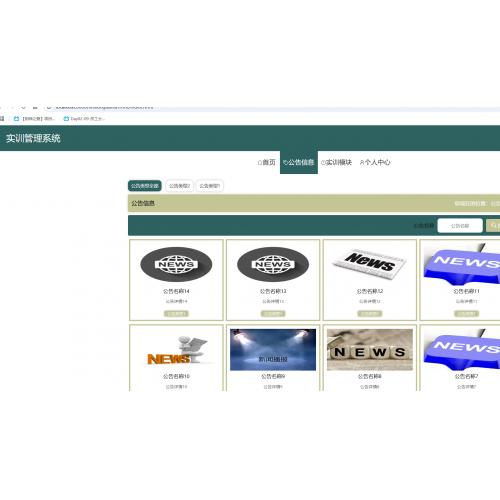Select the 公告类型2 filter tab

tap(179, 186)
